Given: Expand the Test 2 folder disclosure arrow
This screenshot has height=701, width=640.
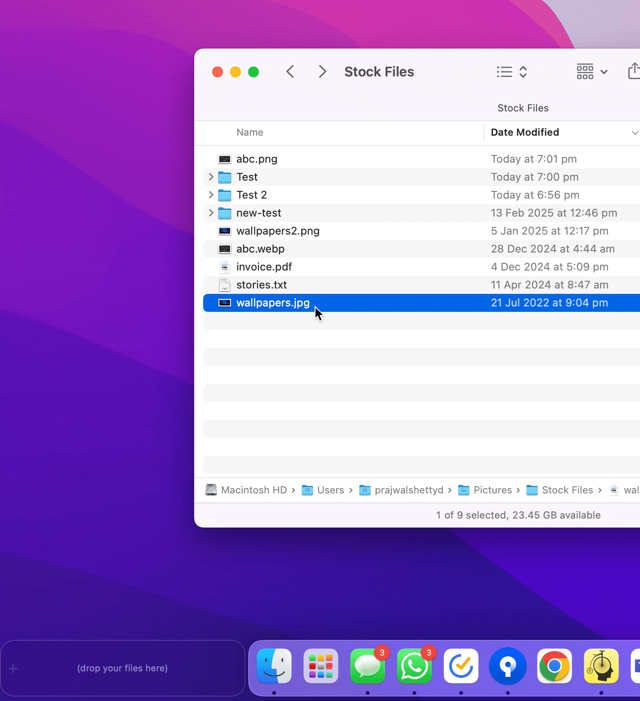Looking at the screenshot, I should [211, 195].
